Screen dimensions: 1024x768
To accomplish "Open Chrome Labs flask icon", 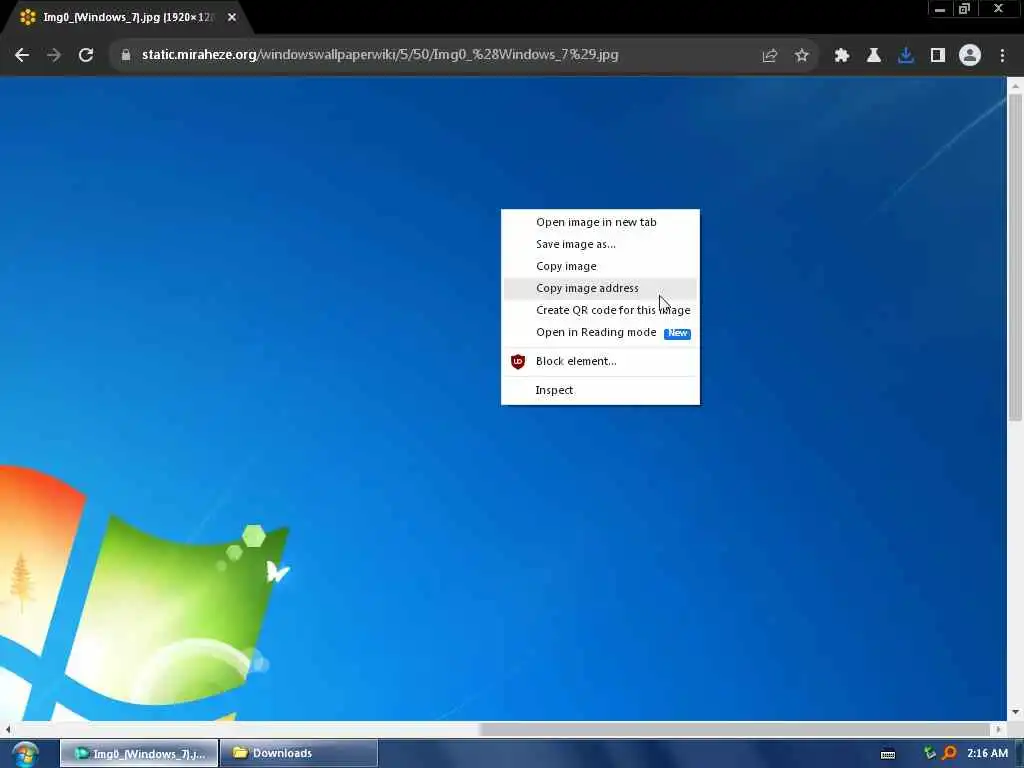I will pos(874,56).
